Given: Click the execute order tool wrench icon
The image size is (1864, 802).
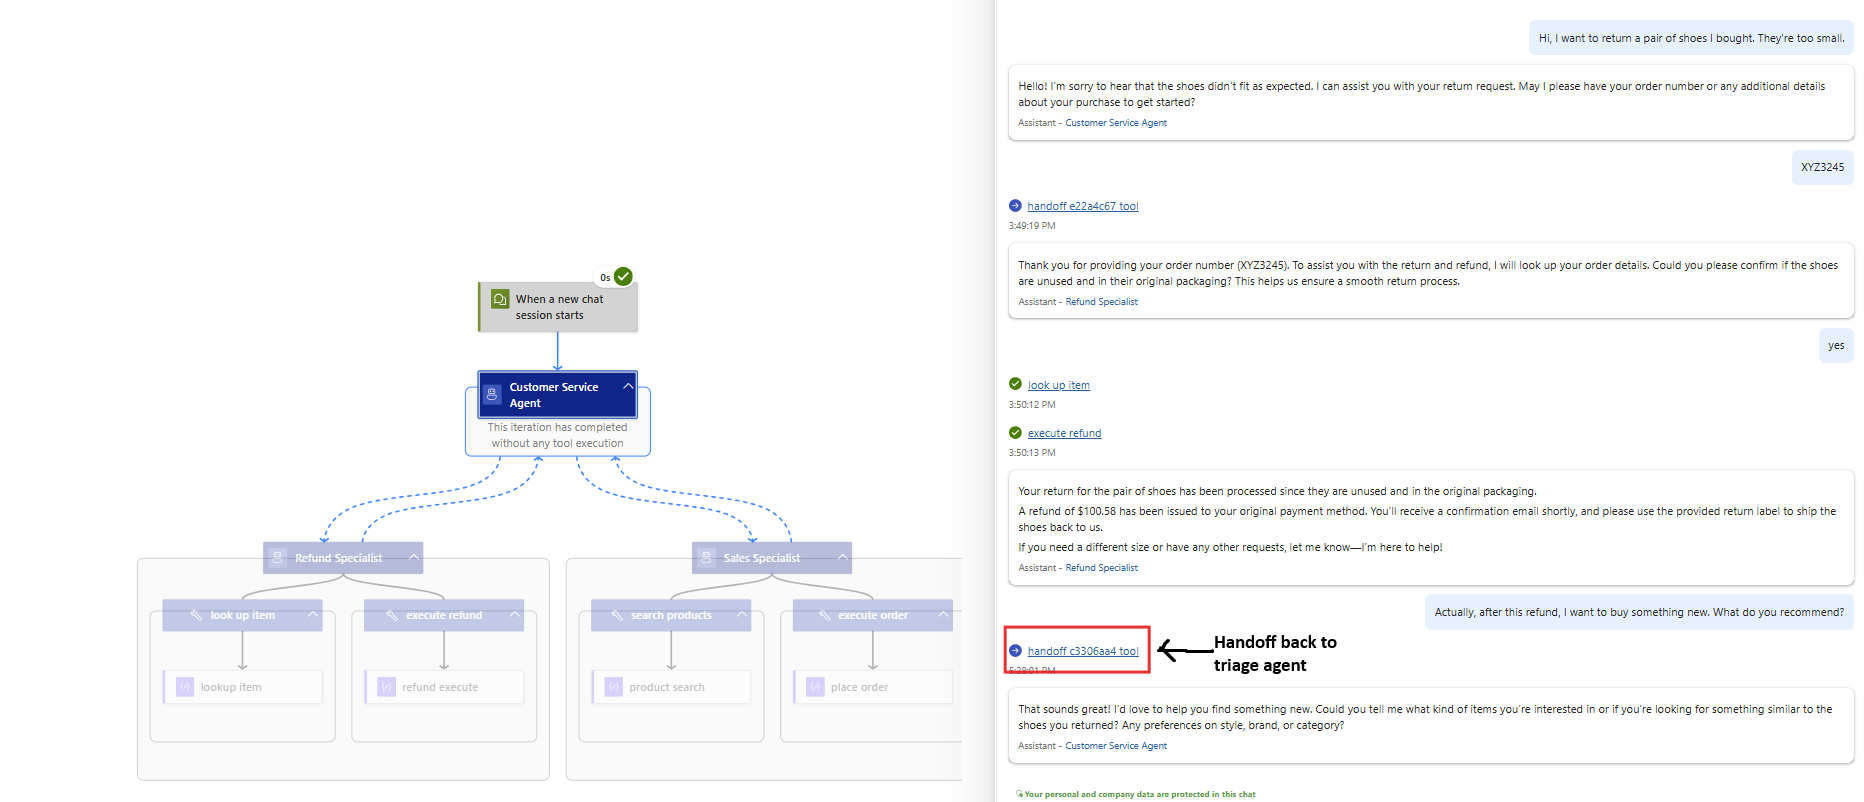Looking at the screenshot, I should 824,615.
